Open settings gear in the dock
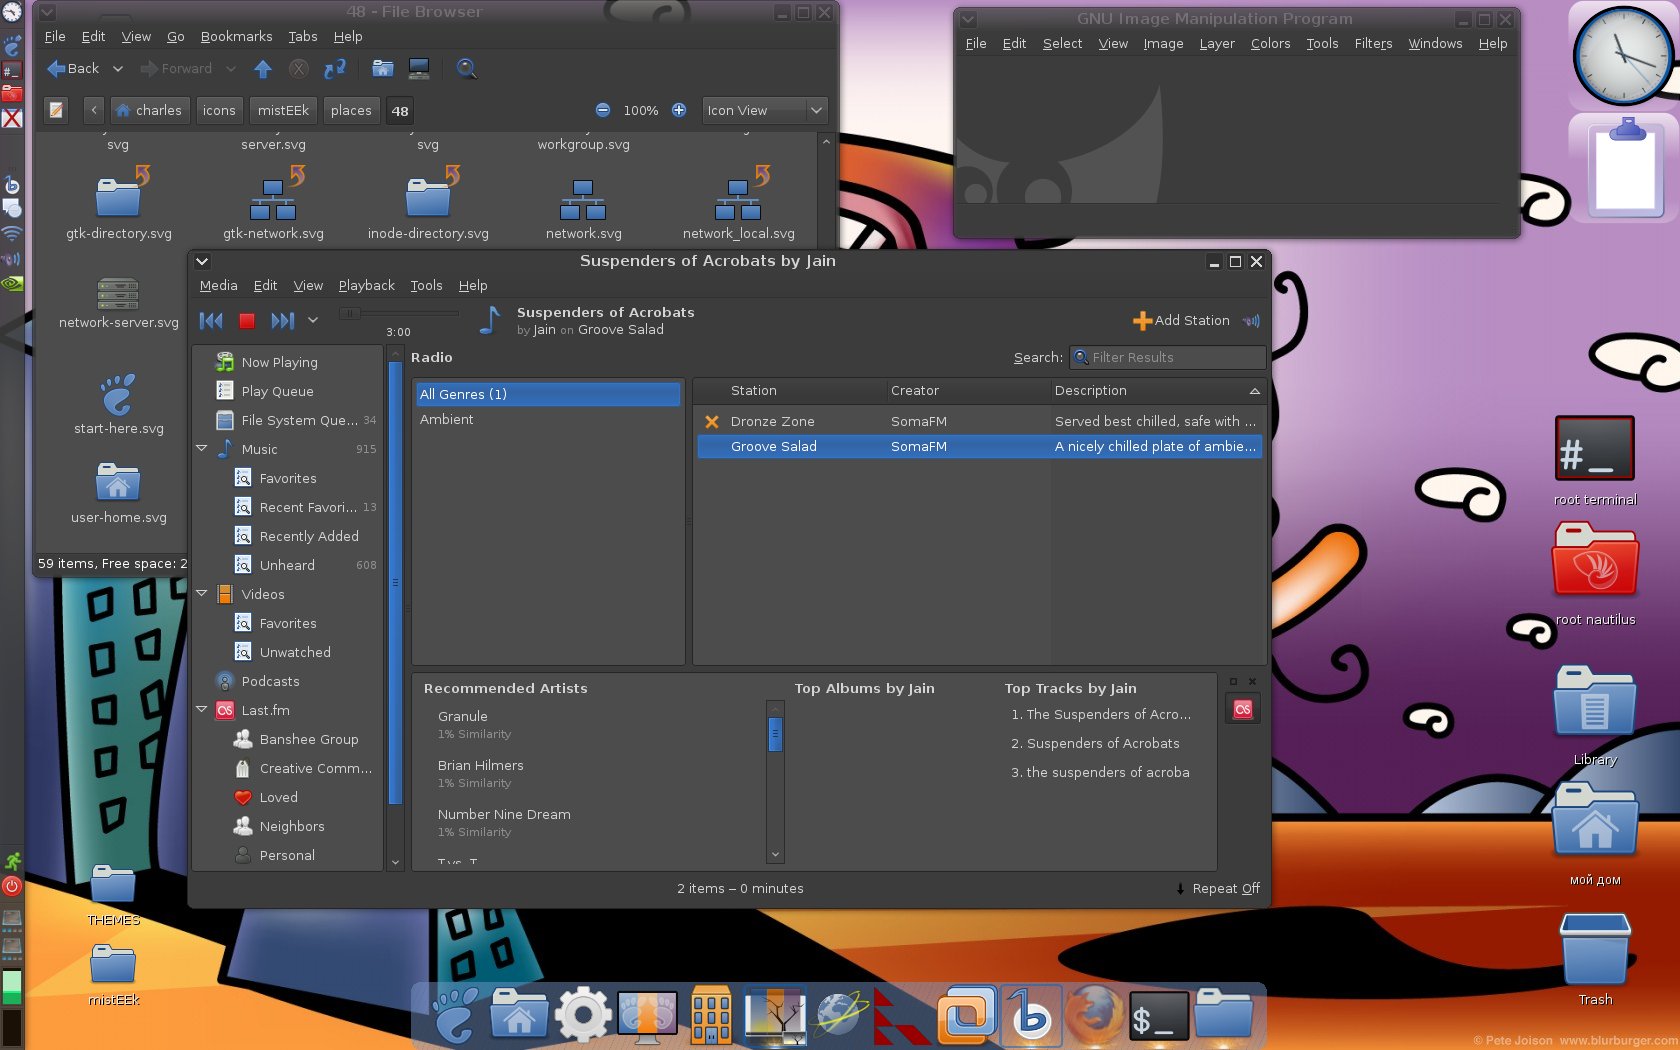The image size is (1680, 1050). 583,1014
